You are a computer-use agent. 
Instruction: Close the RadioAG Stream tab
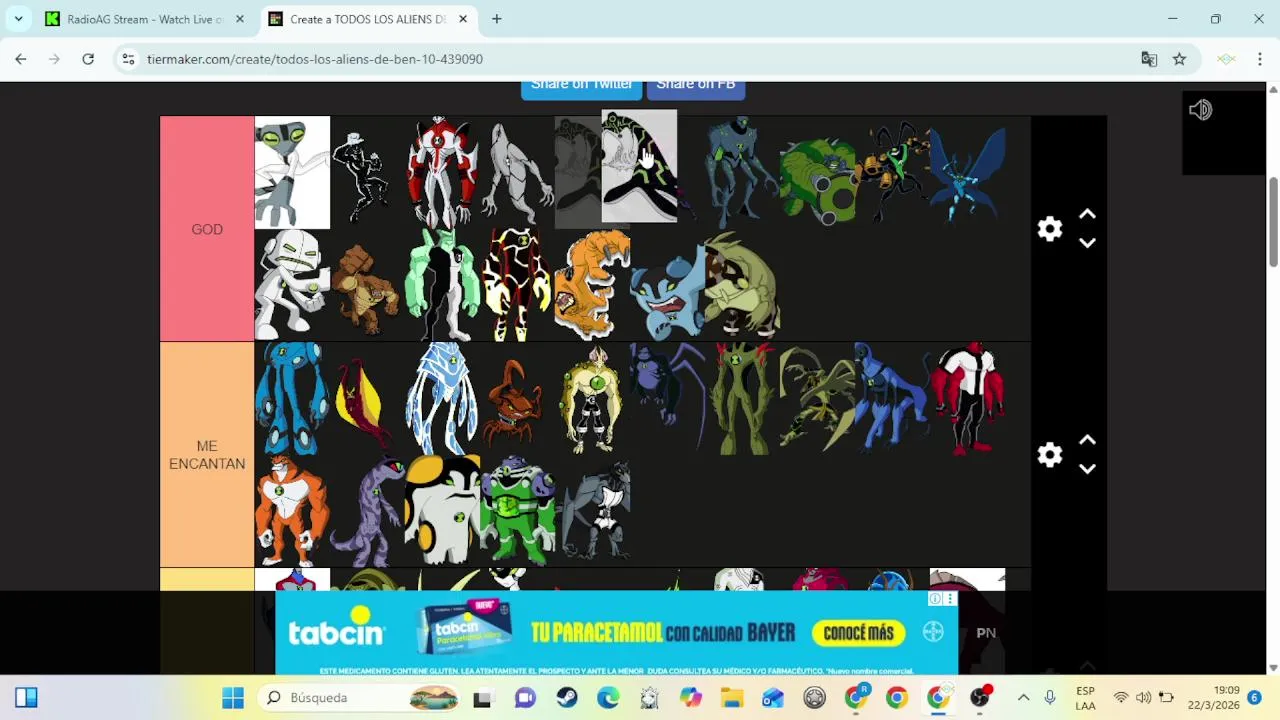coord(239,19)
